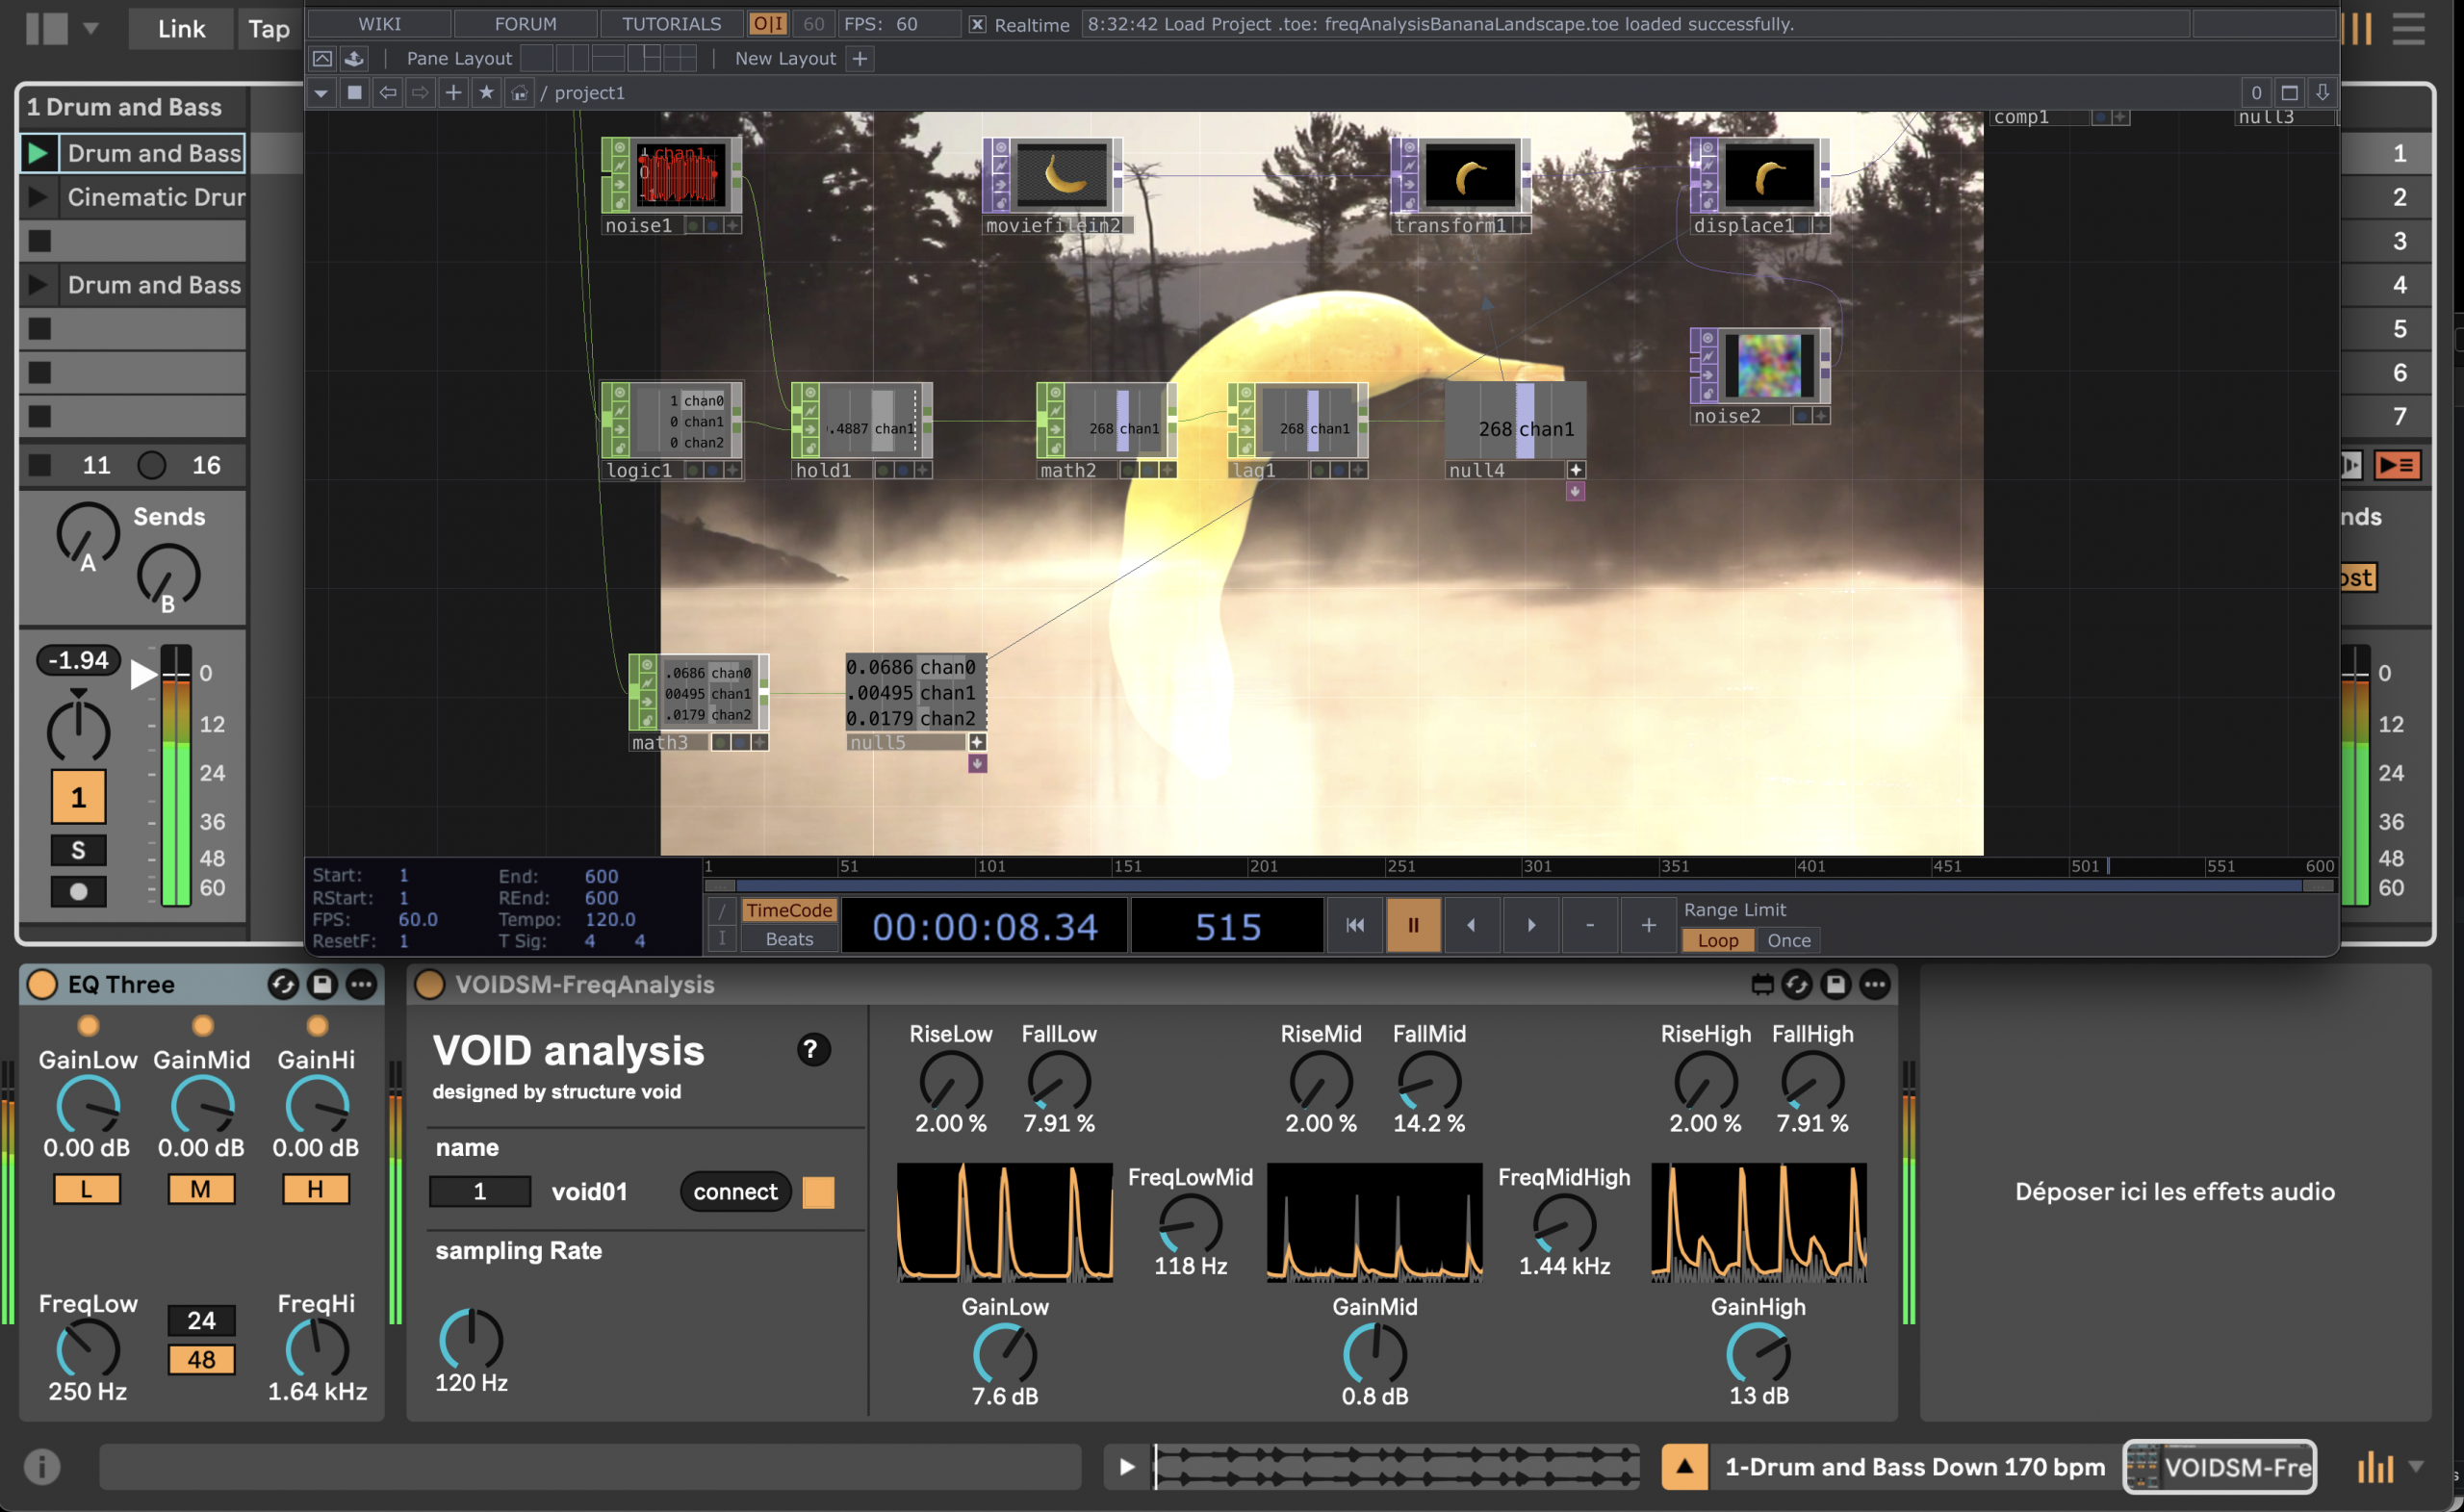Expand the clip view selector arrow at bottom right
The height and width of the screenshot is (1512, 2464).
[x=2416, y=1467]
